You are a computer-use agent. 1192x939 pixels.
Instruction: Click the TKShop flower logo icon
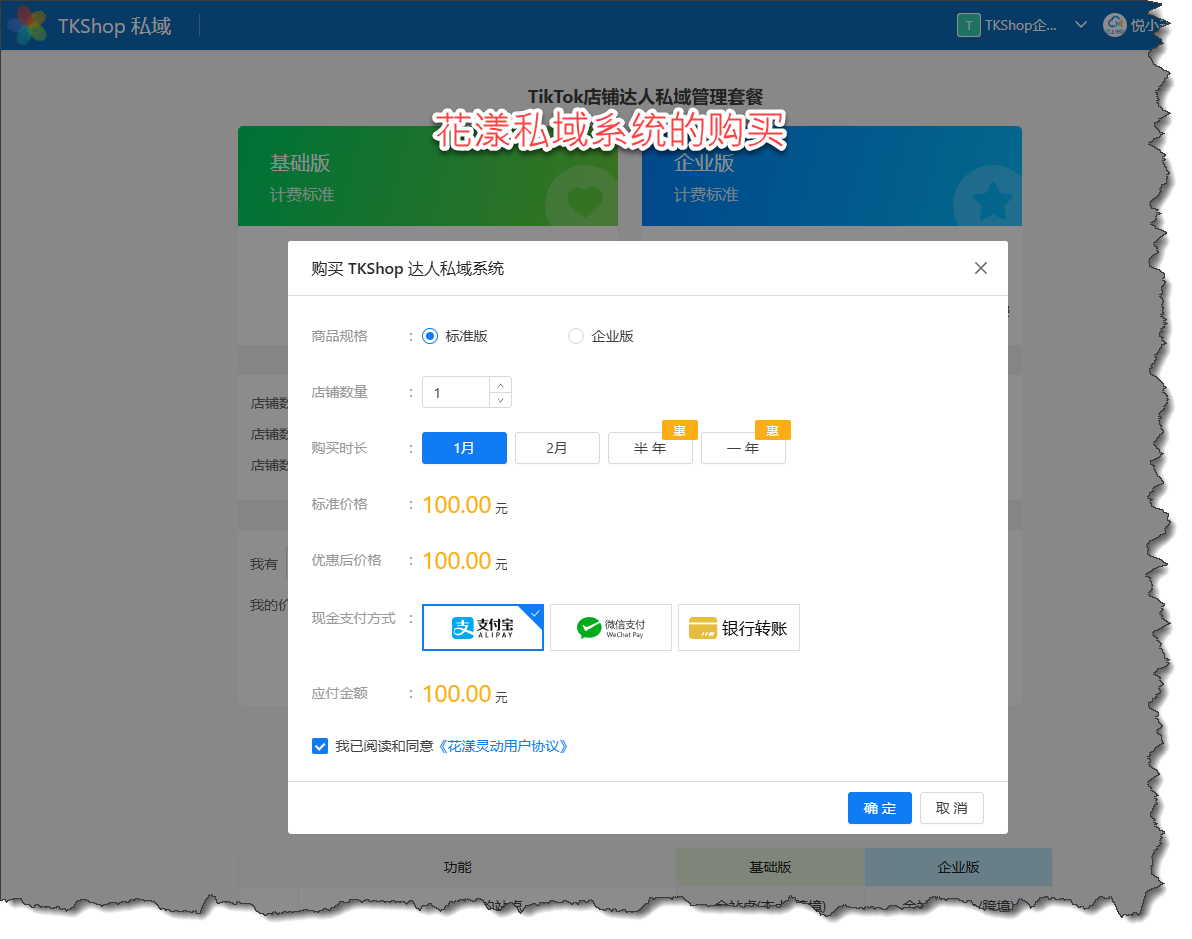coord(28,25)
